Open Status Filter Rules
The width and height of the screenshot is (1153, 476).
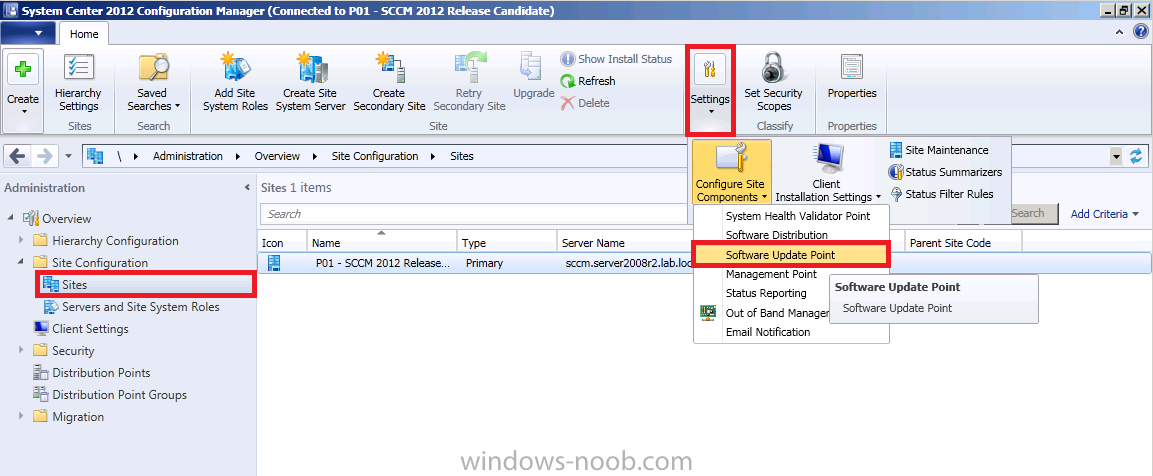[941, 194]
